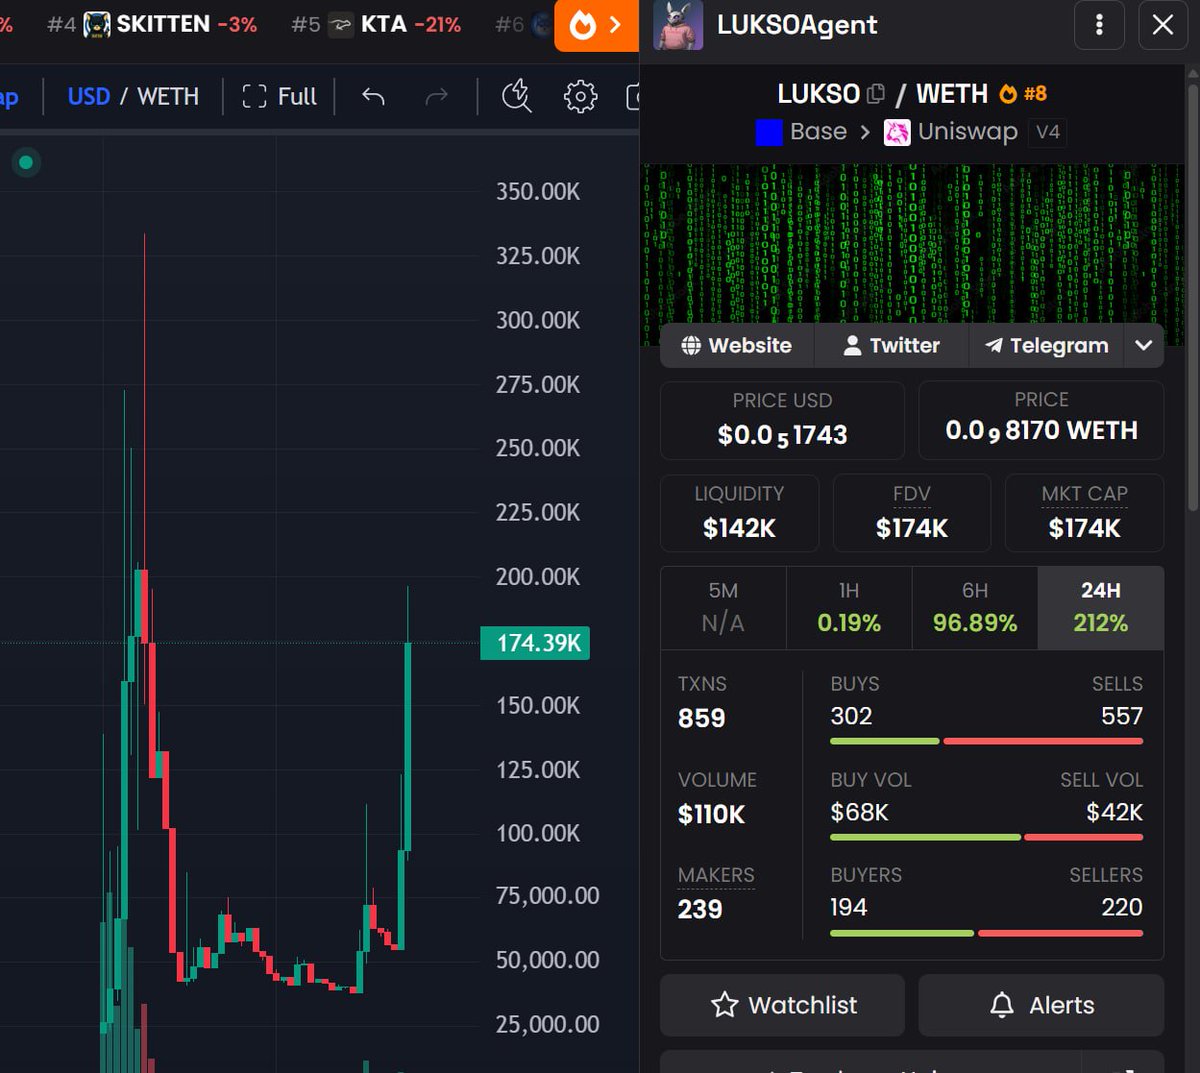Image resolution: width=1200 pixels, height=1073 pixels.
Task: Click the FDV $174K box
Action: click(912, 512)
